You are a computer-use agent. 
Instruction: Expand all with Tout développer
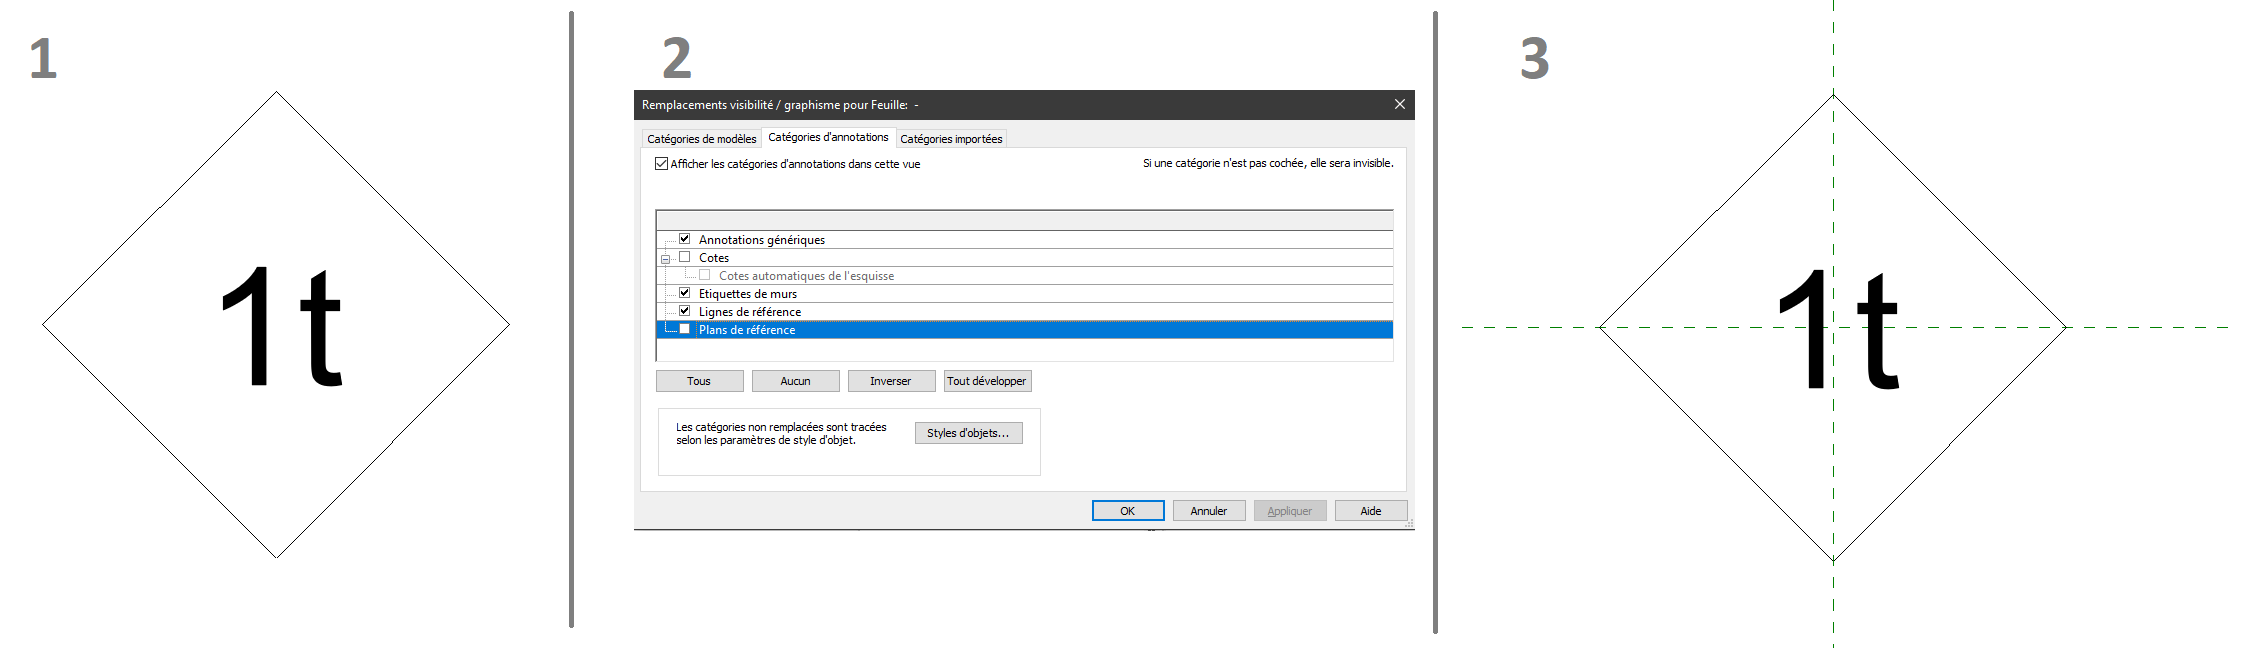coord(986,381)
